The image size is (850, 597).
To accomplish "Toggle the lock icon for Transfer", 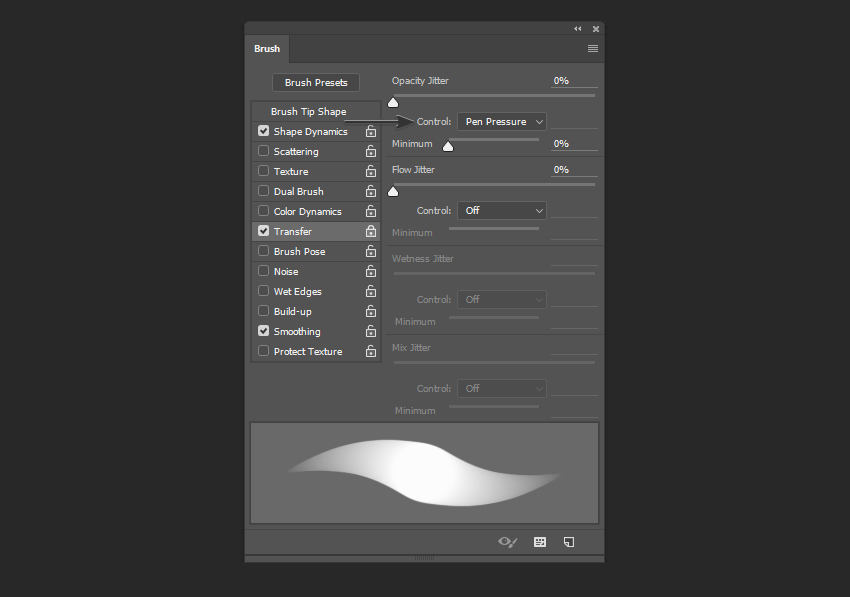I will [371, 232].
